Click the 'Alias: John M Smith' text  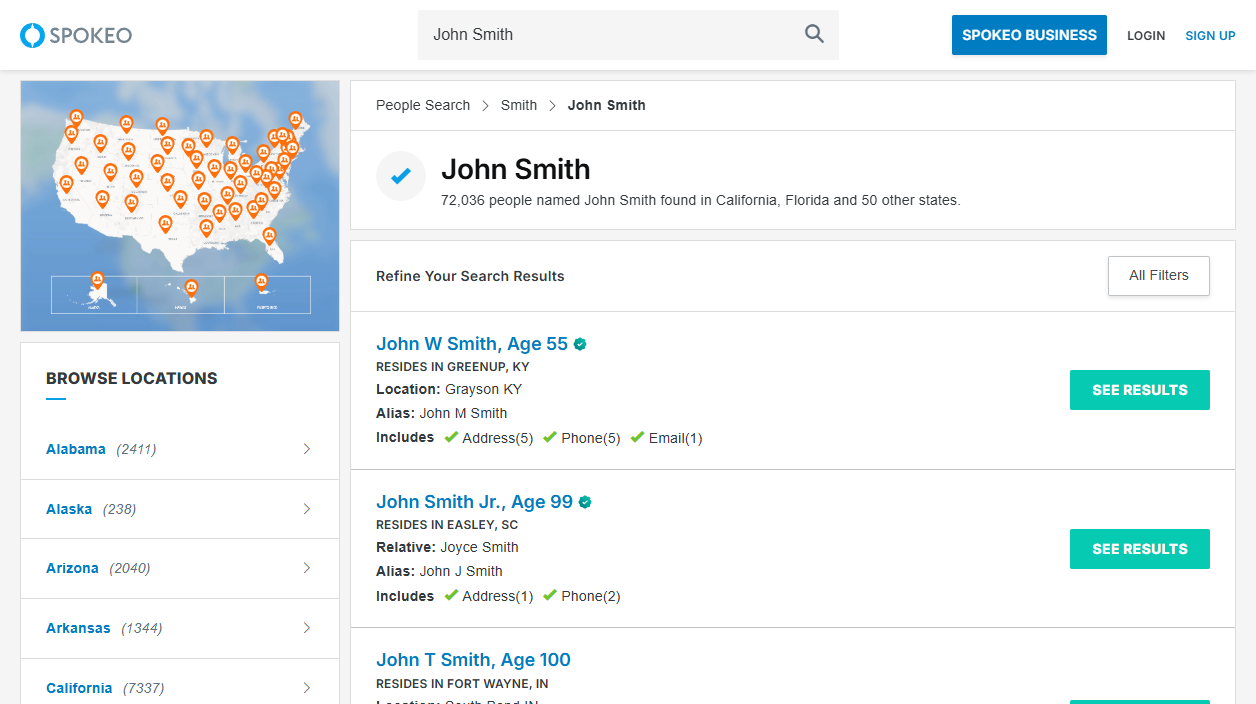click(441, 413)
